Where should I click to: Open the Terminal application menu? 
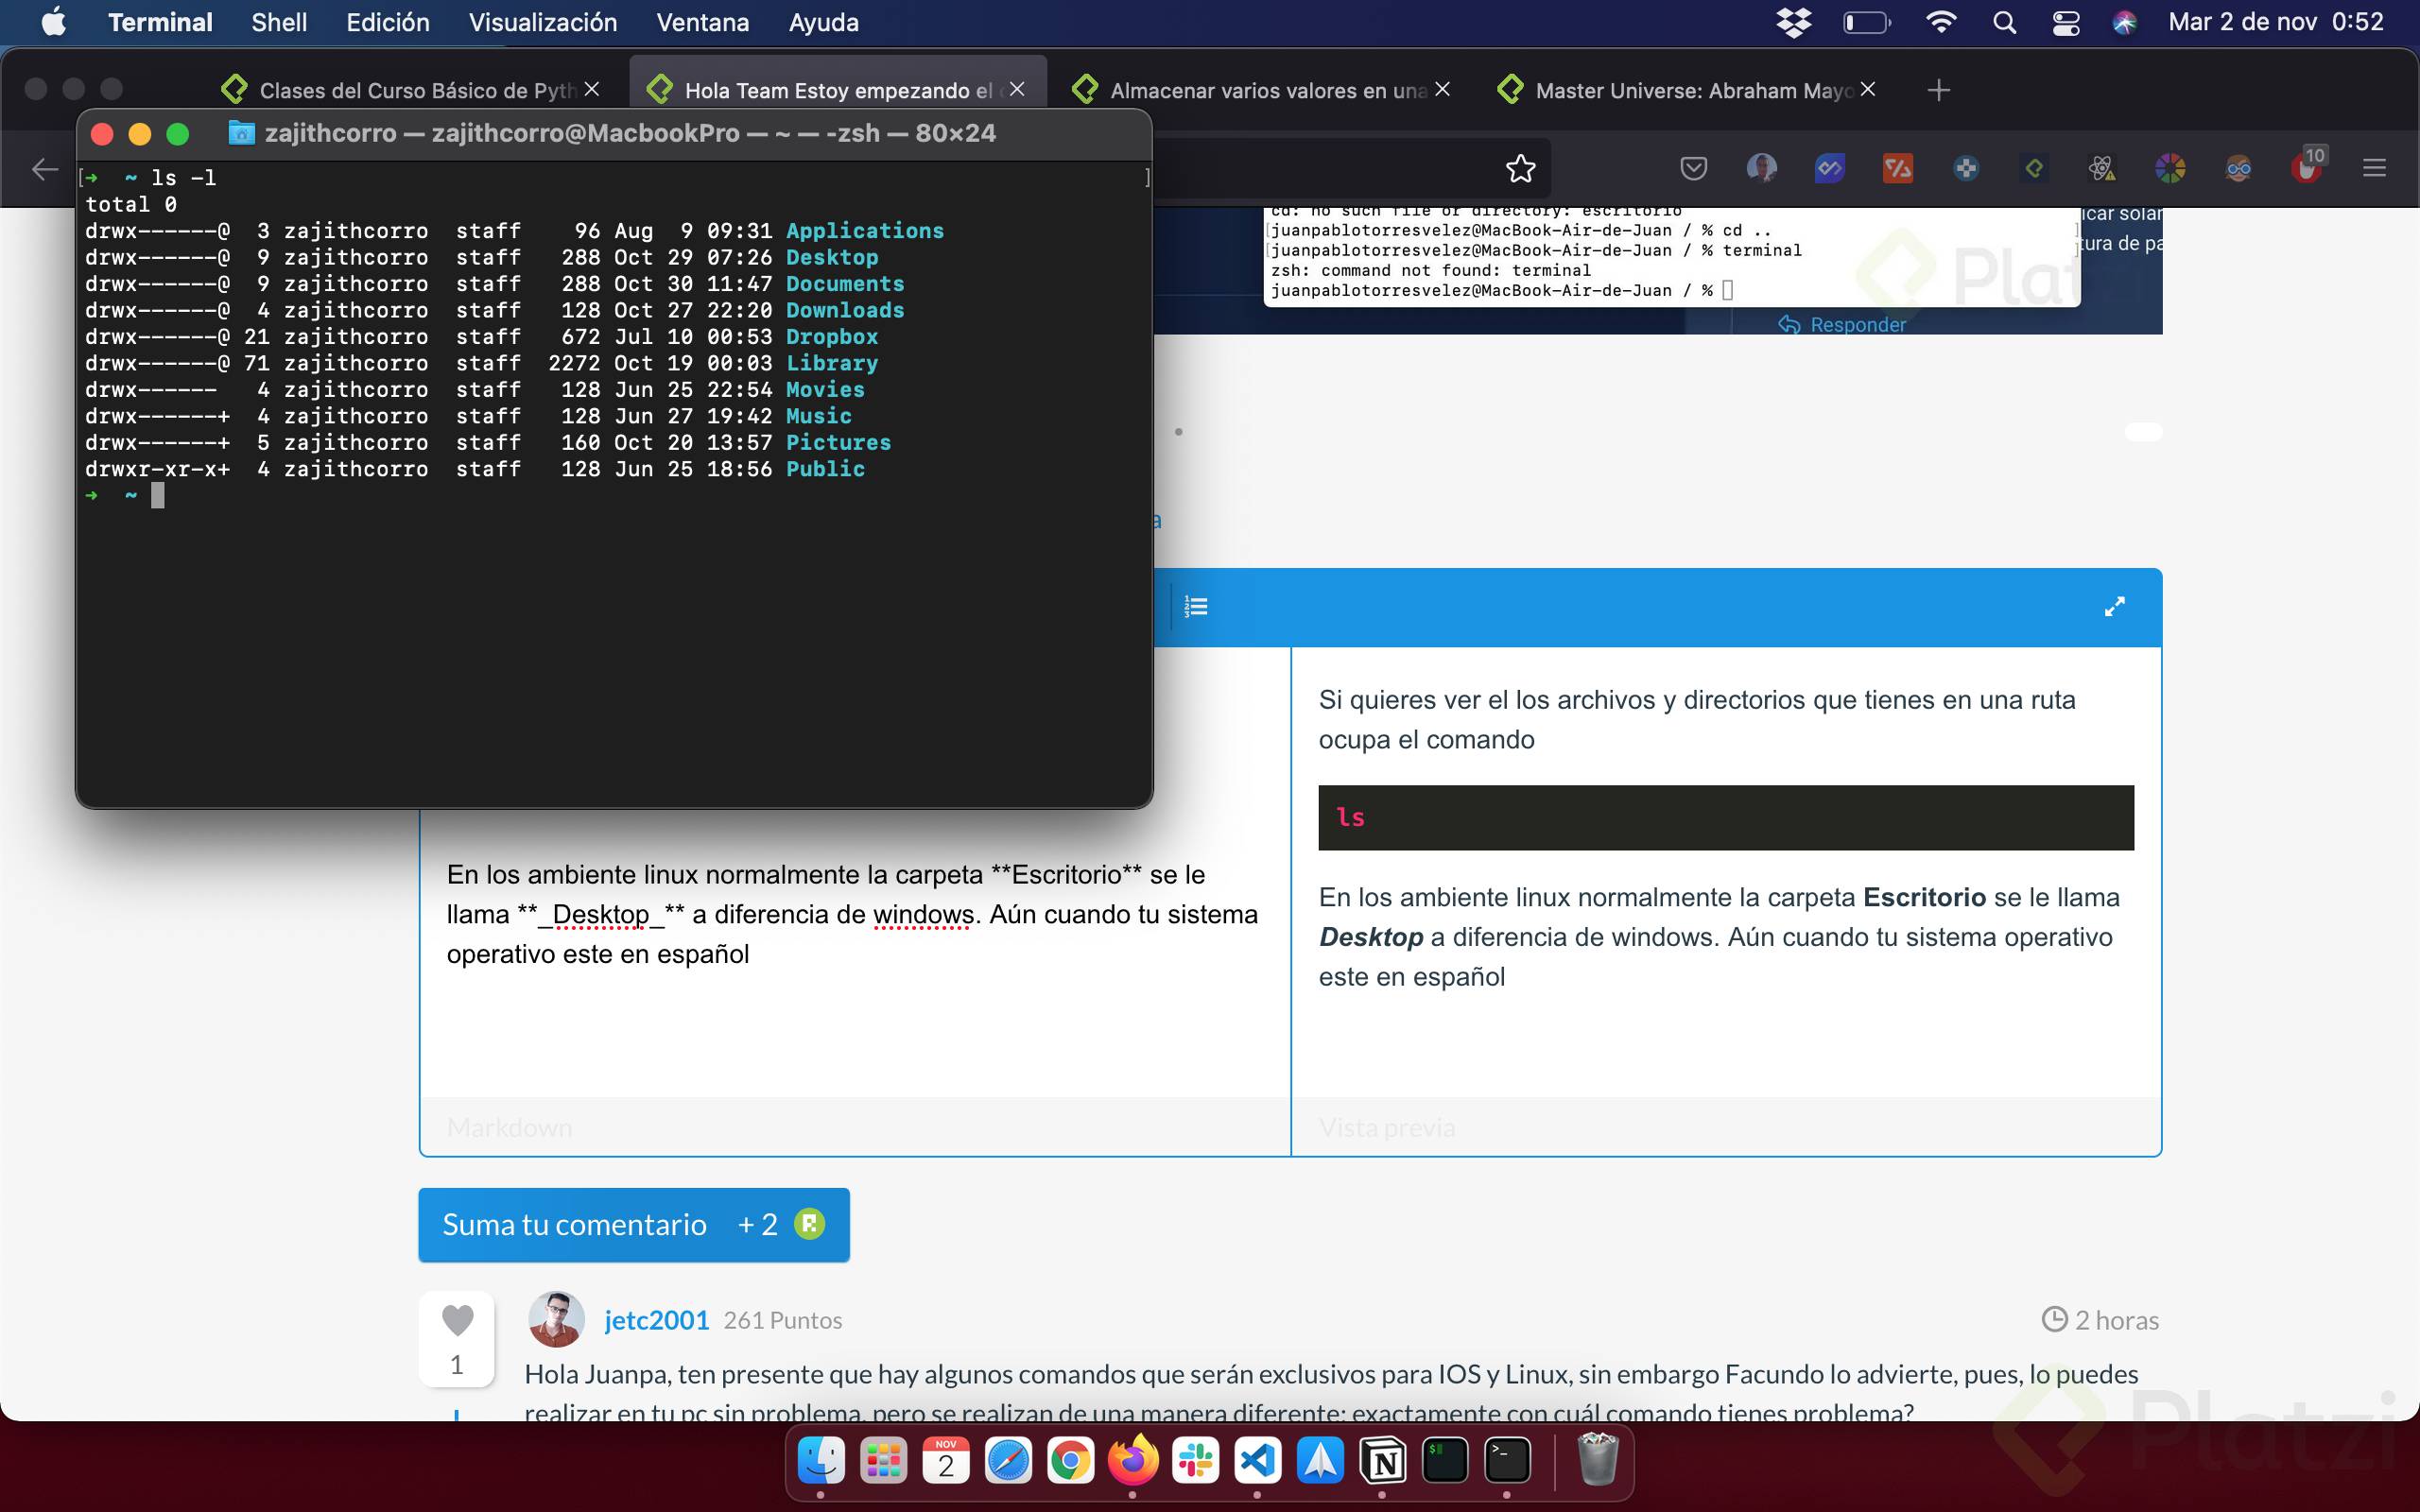pyautogui.click(x=160, y=22)
